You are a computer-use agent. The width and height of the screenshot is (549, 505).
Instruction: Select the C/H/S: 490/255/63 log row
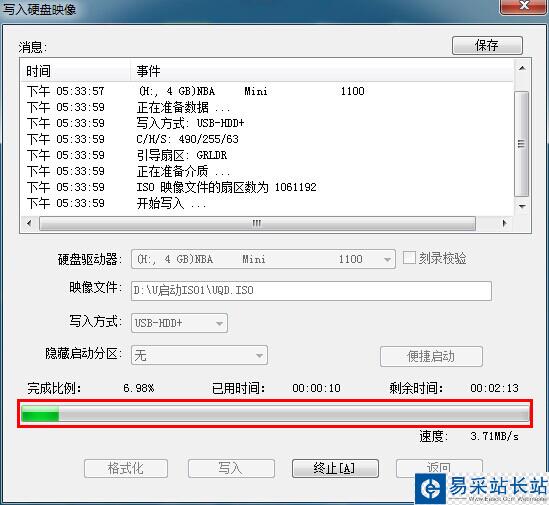click(267, 139)
